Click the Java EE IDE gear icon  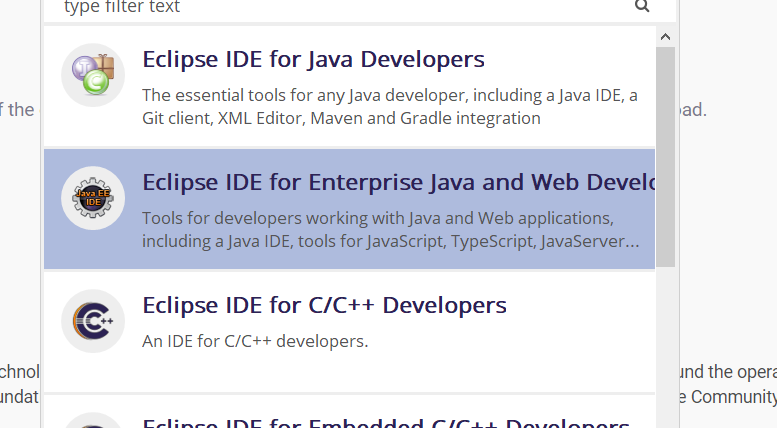(93, 198)
